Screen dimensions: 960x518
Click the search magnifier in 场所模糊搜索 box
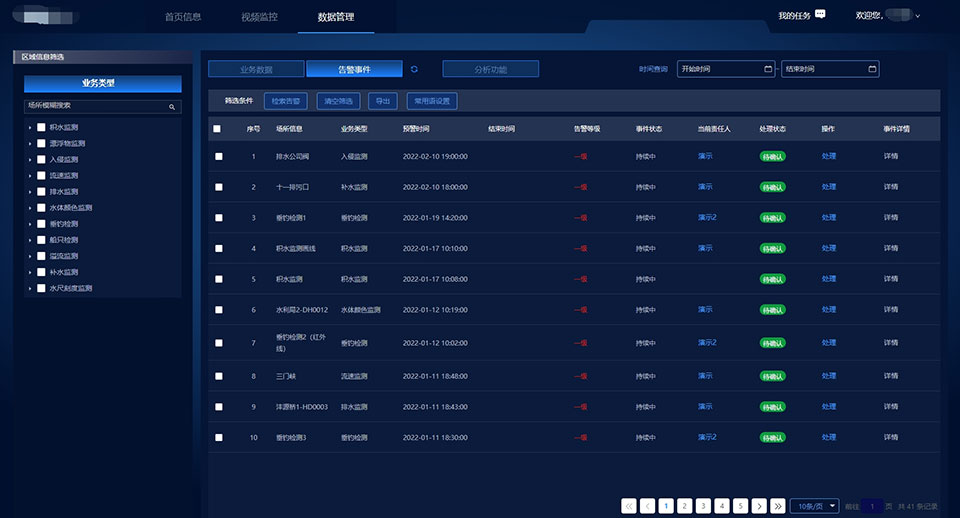[x=172, y=106]
